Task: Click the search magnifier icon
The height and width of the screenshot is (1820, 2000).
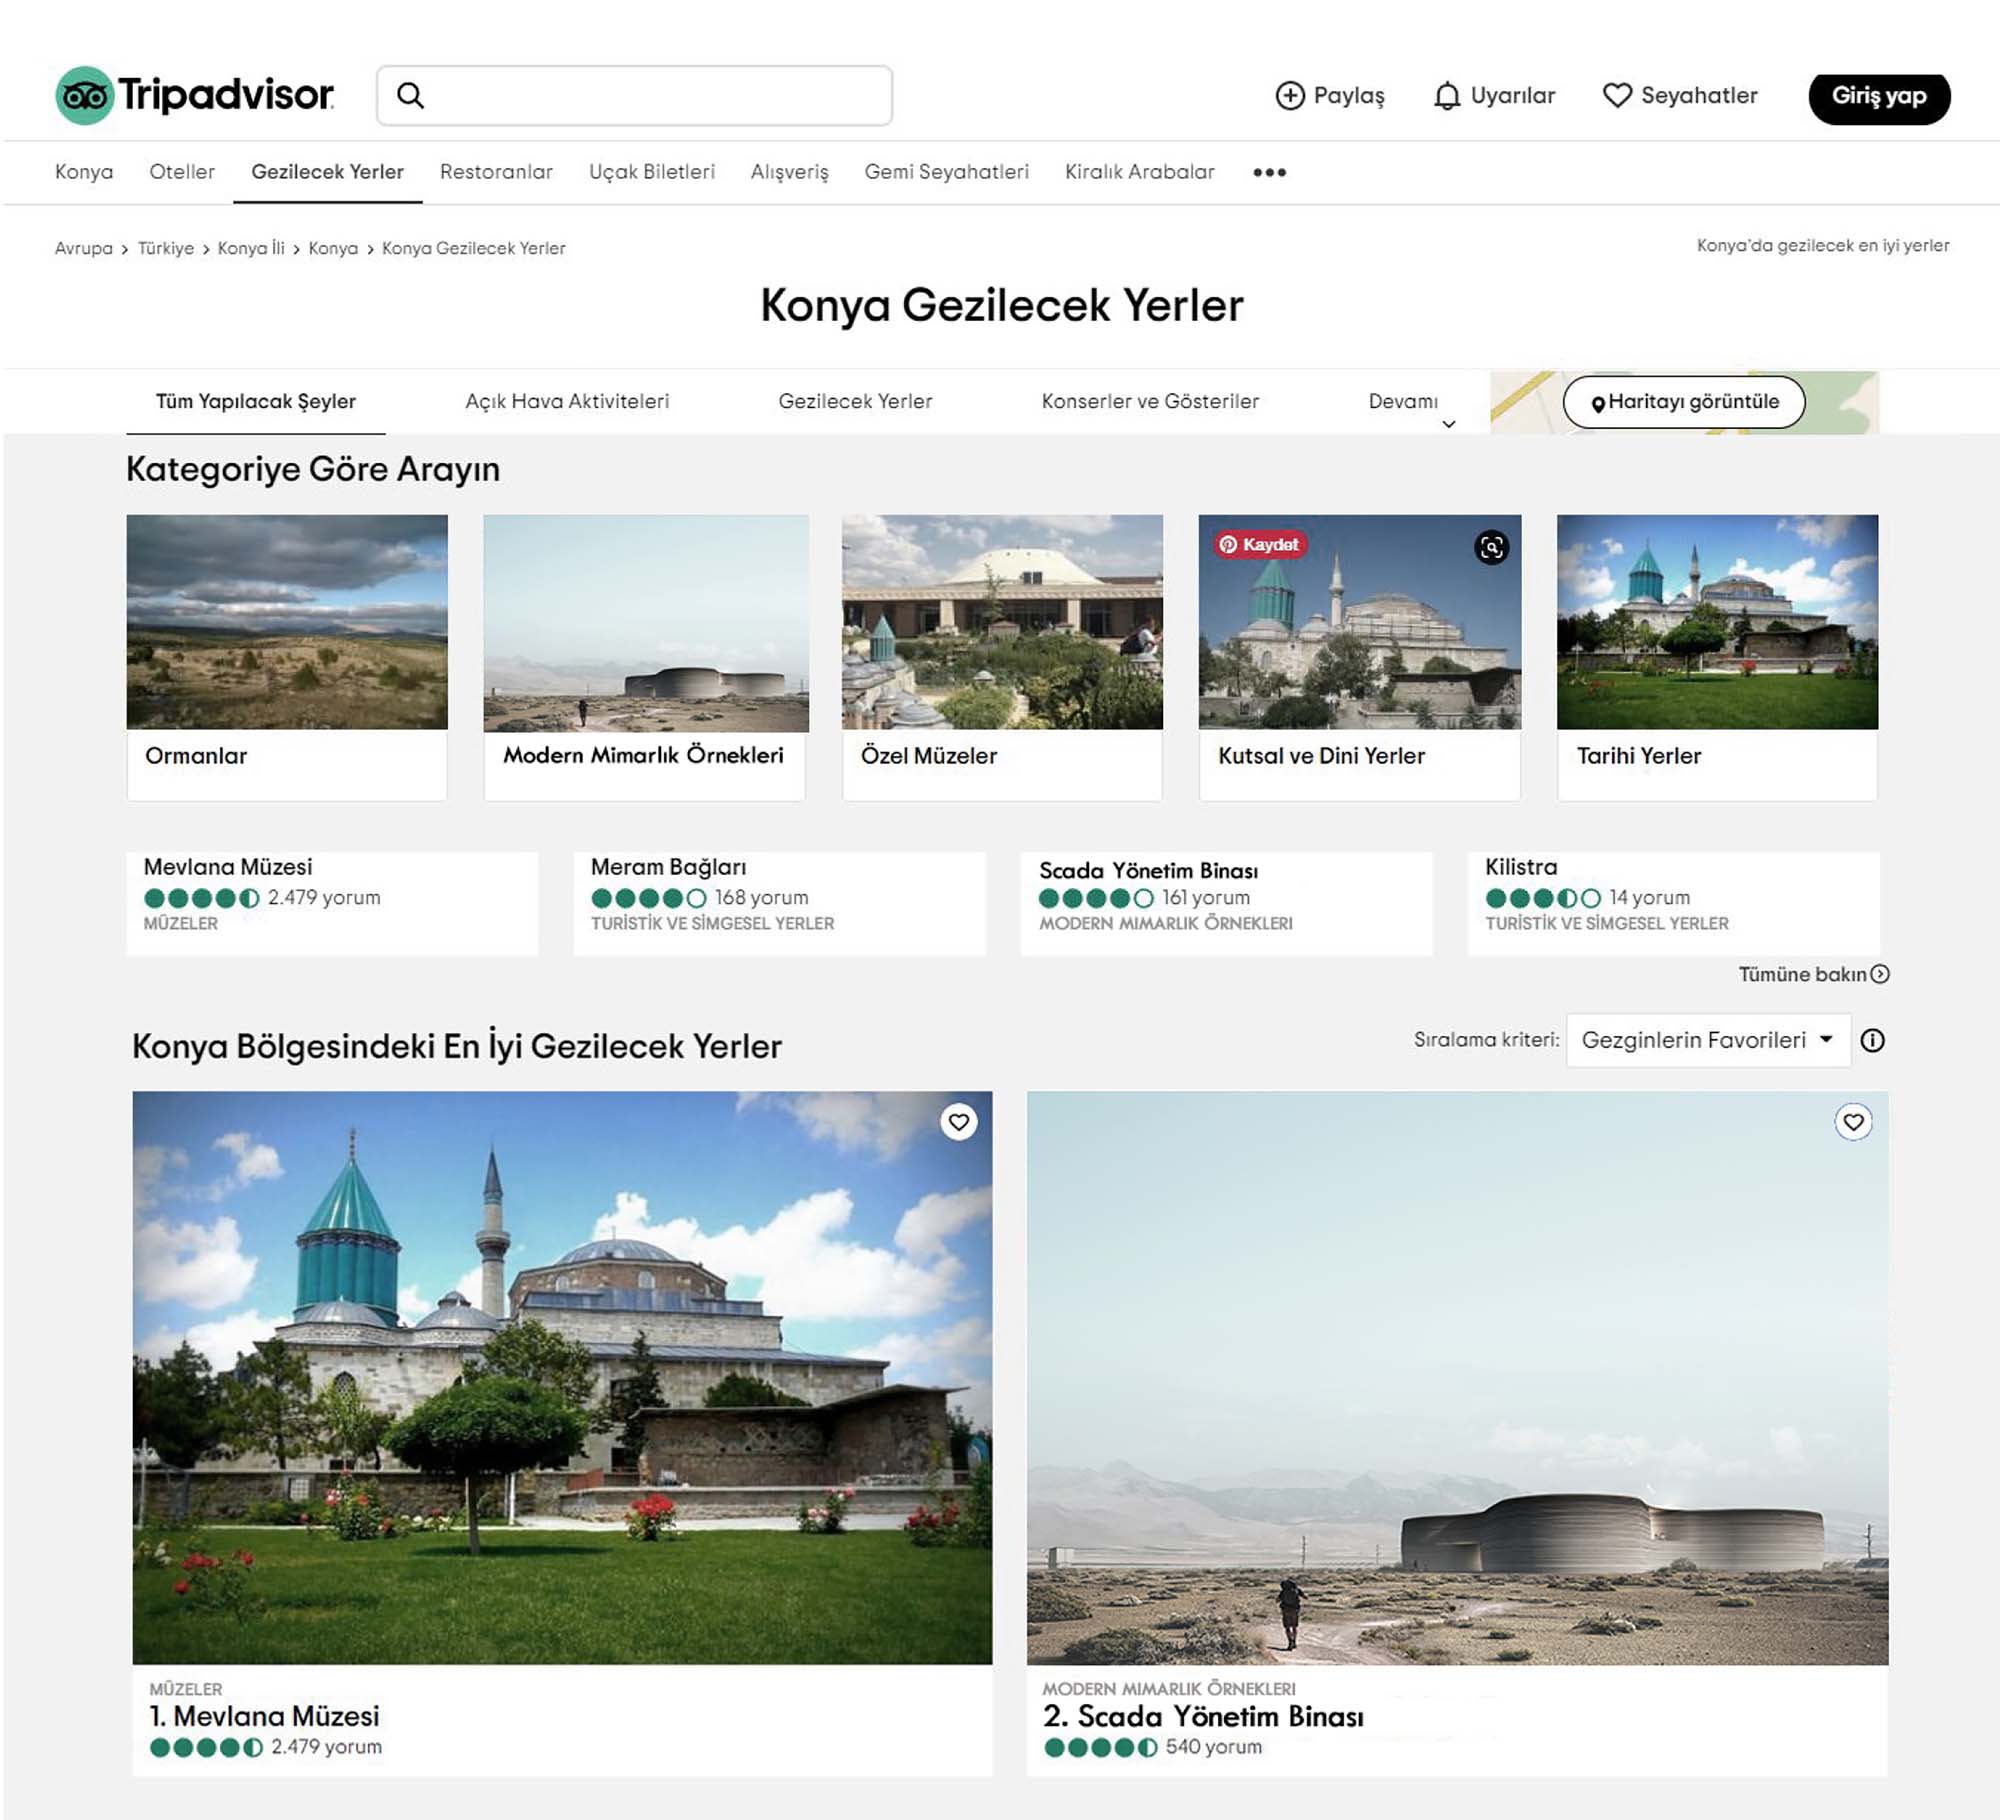Action: point(411,96)
